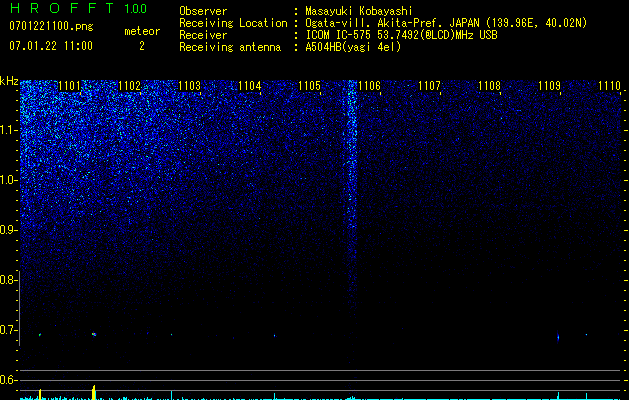The image size is (629, 400).
Task: Click the meteor count value 2
Action: [142, 46]
